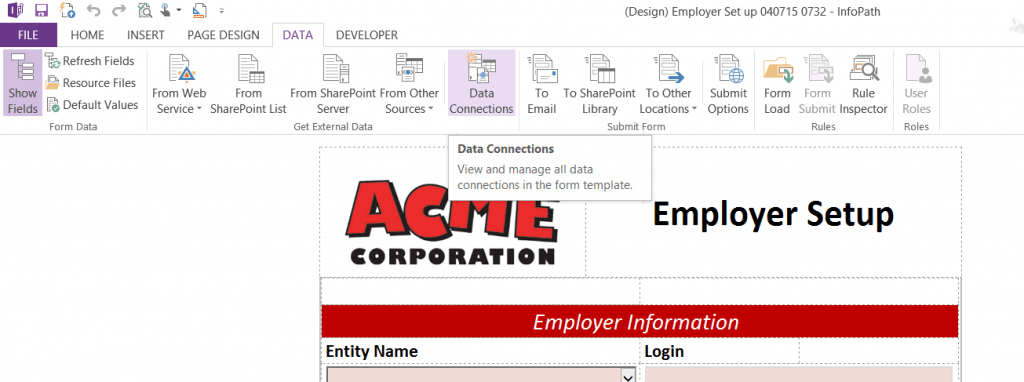The image size is (1024, 382).
Task: Open Resource Files
Action: 91,83
